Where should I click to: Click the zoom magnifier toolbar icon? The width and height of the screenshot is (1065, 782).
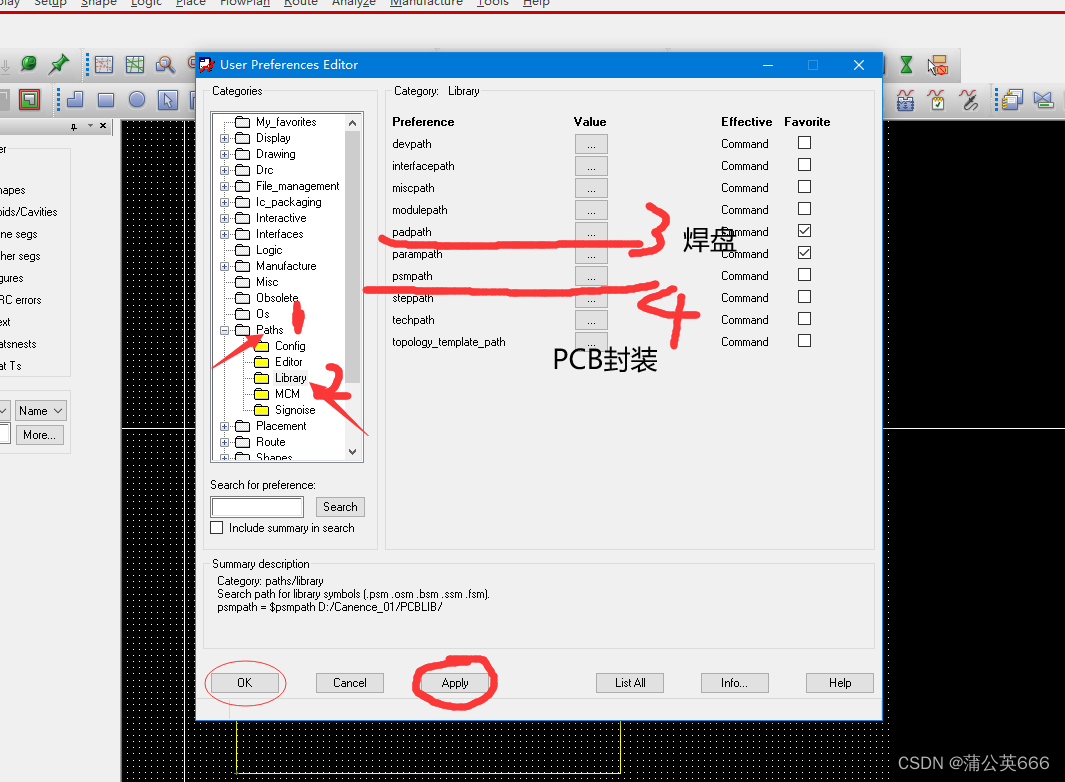pos(165,65)
